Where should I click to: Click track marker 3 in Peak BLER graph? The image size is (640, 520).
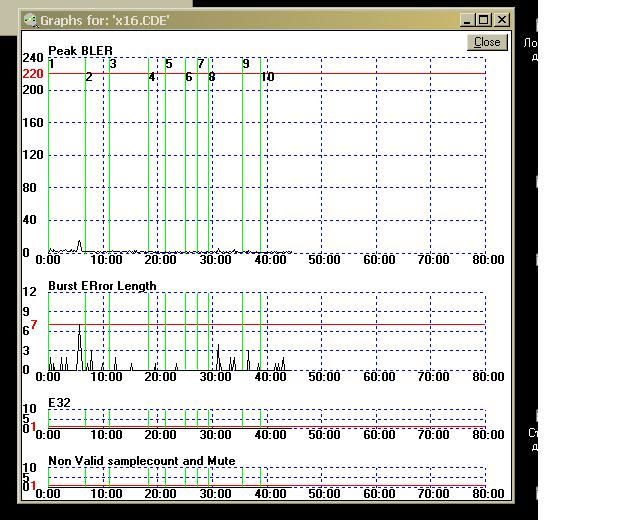tap(113, 64)
